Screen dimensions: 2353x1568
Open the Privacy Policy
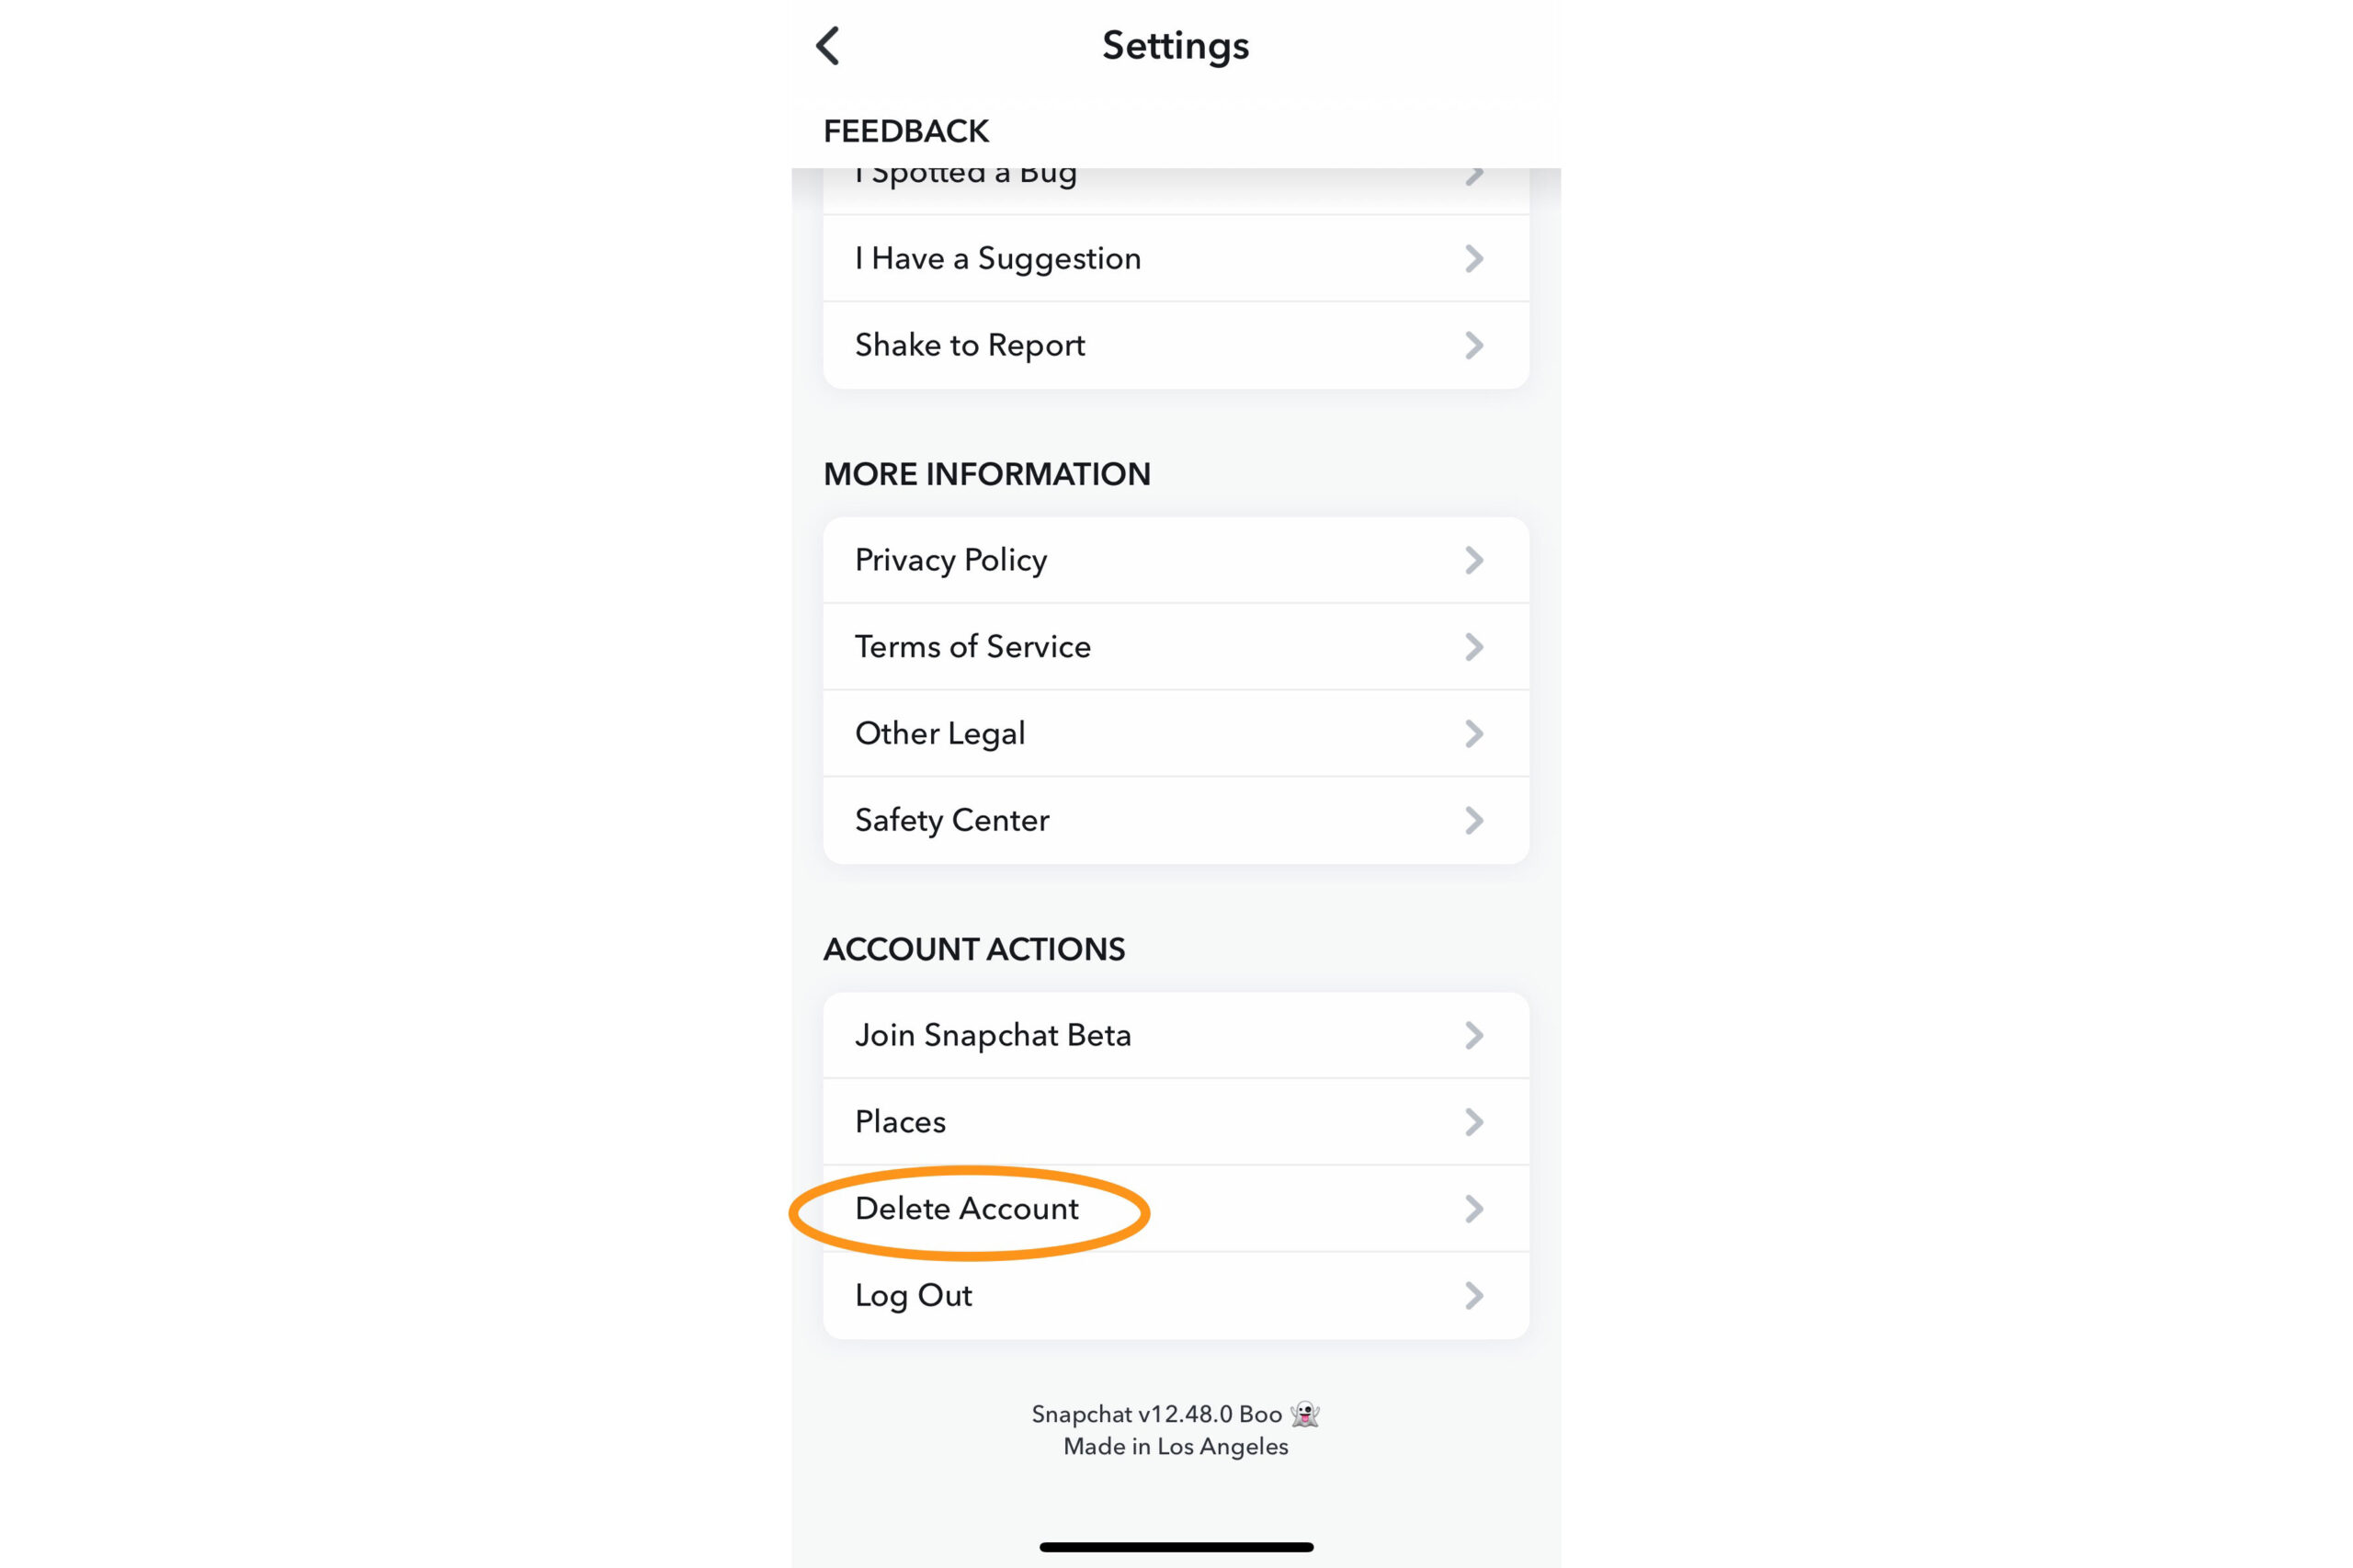950,560
